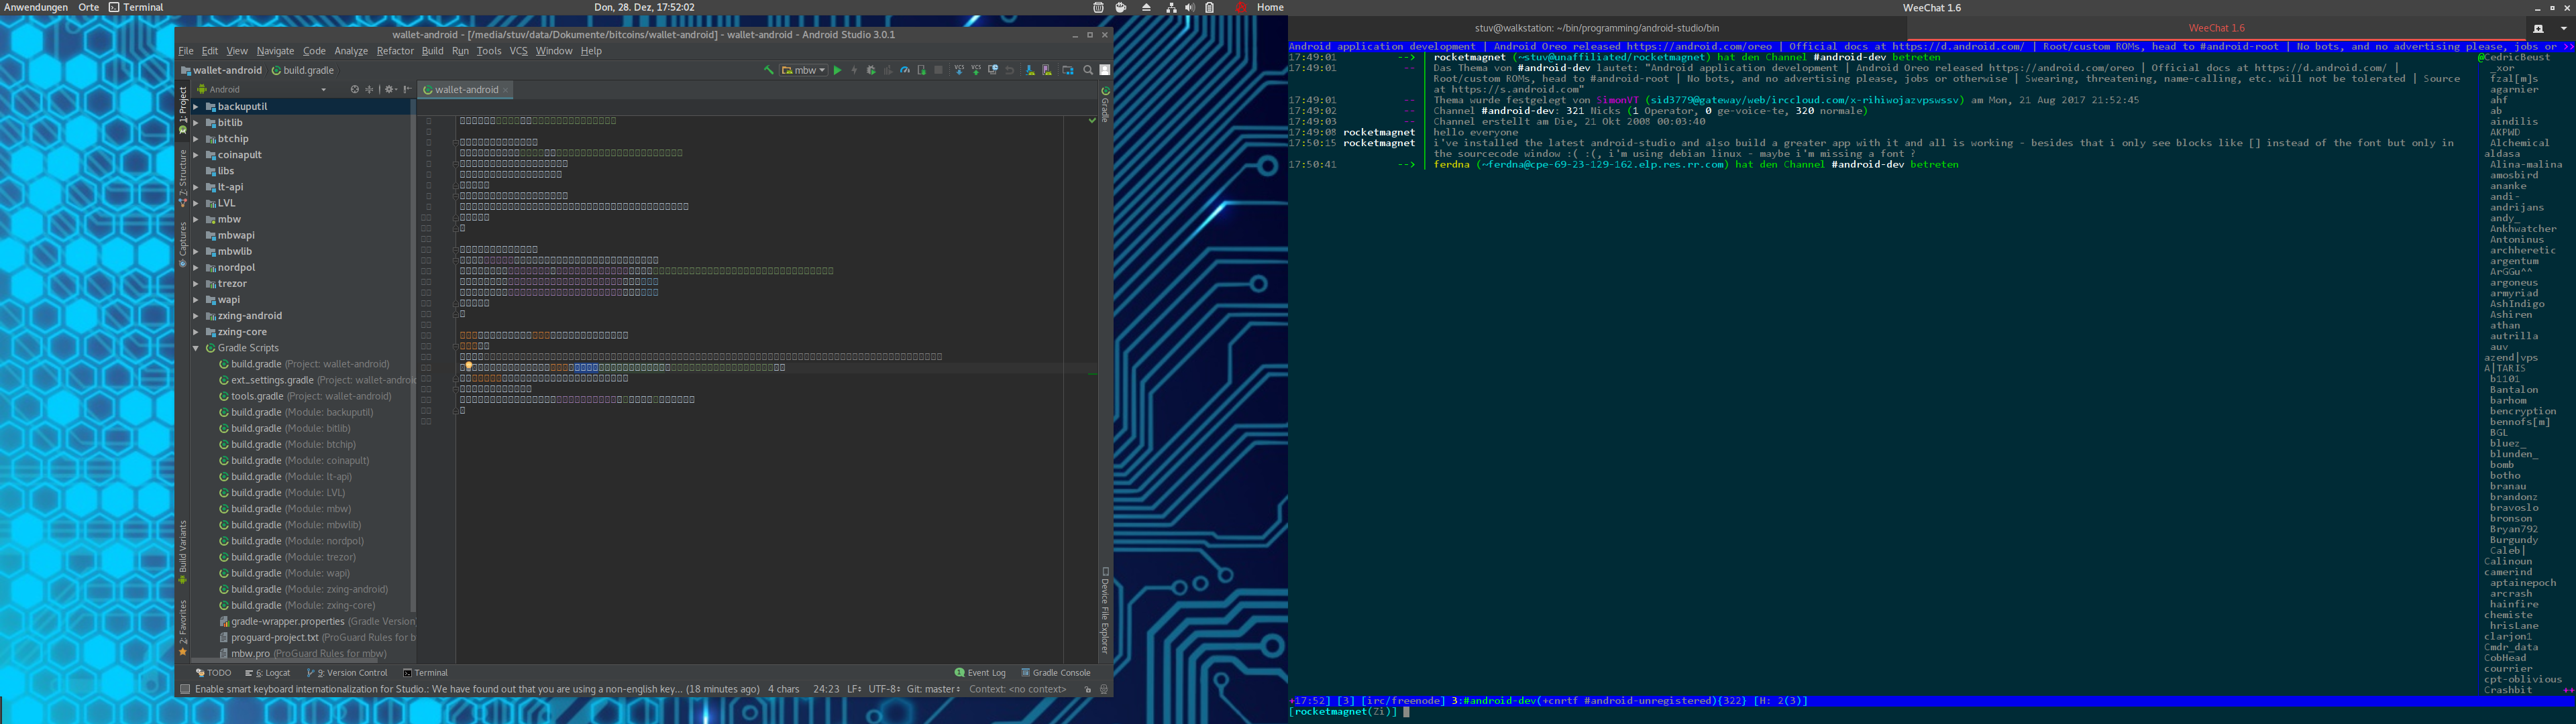This screenshot has width=2576, height=724.
Task: Open the Build menu
Action: pos(432,51)
